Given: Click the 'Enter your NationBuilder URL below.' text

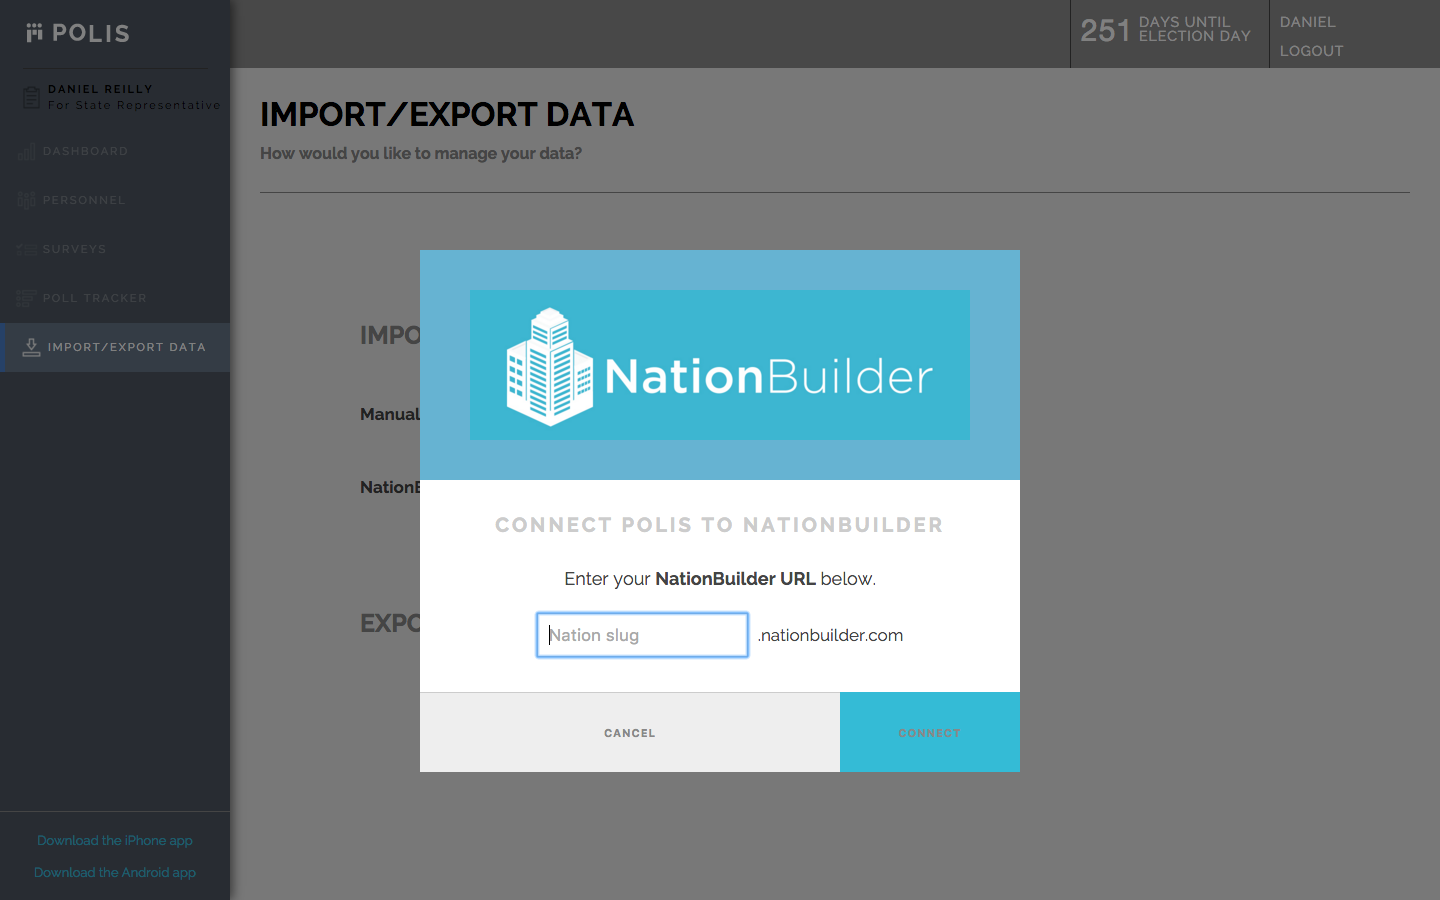Looking at the screenshot, I should [720, 579].
